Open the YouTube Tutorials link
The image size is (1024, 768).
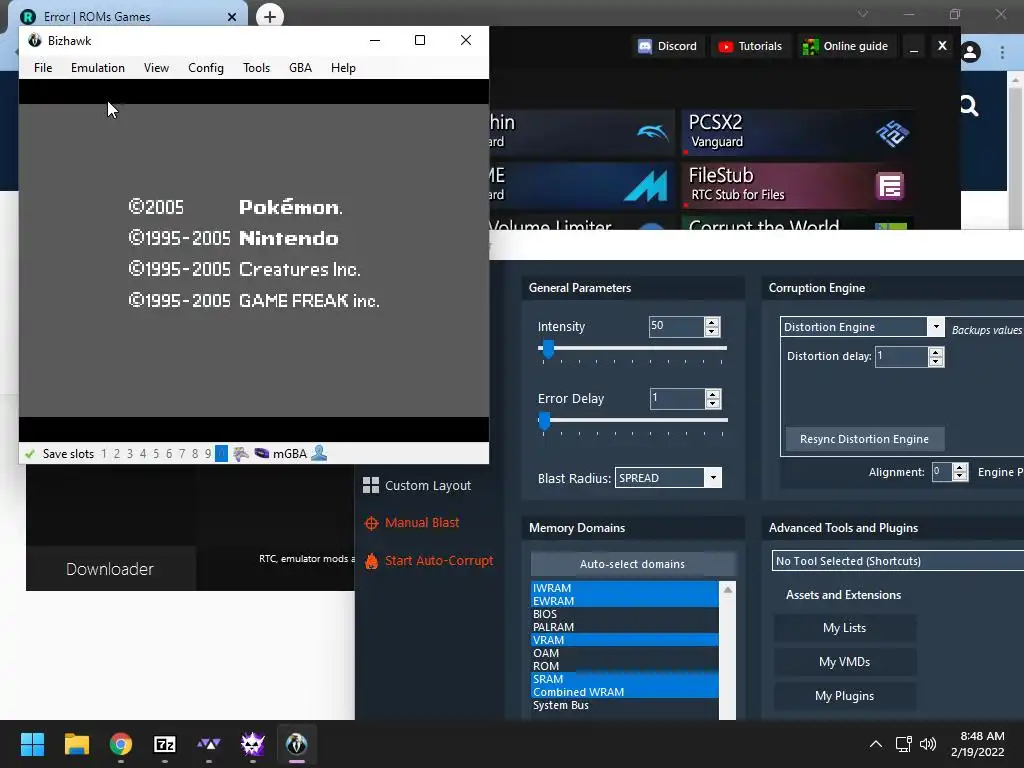[x=750, y=46]
